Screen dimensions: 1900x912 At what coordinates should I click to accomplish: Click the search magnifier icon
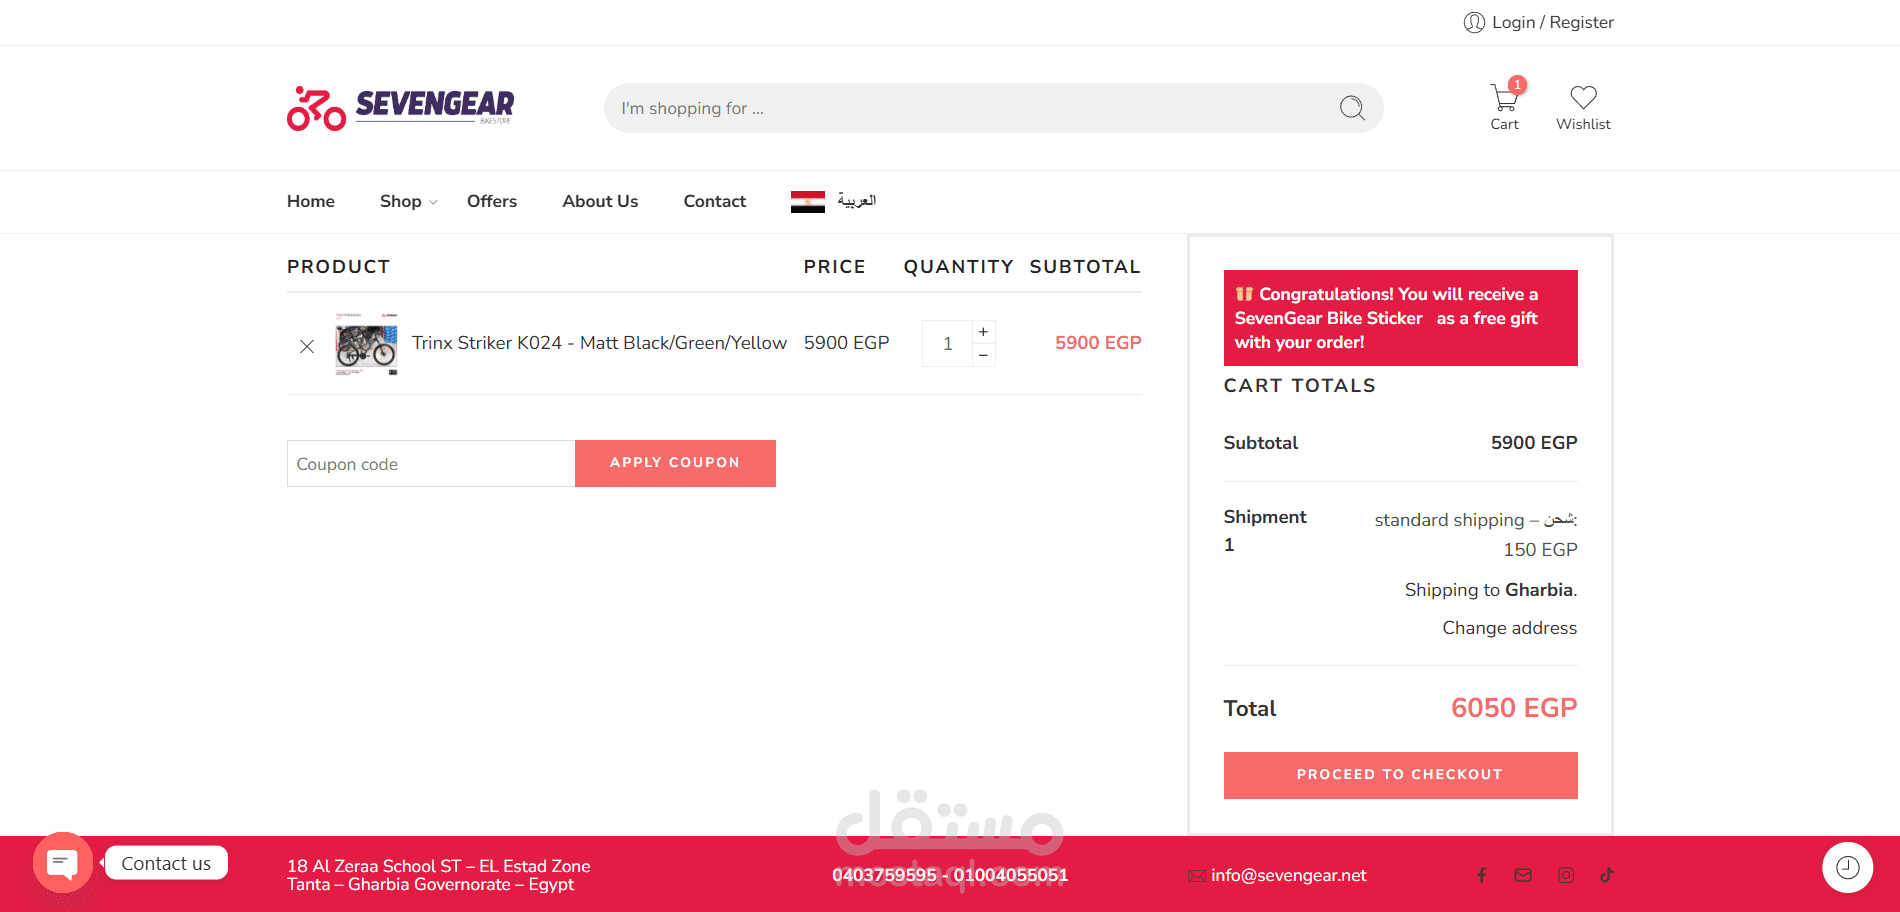click(1352, 108)
